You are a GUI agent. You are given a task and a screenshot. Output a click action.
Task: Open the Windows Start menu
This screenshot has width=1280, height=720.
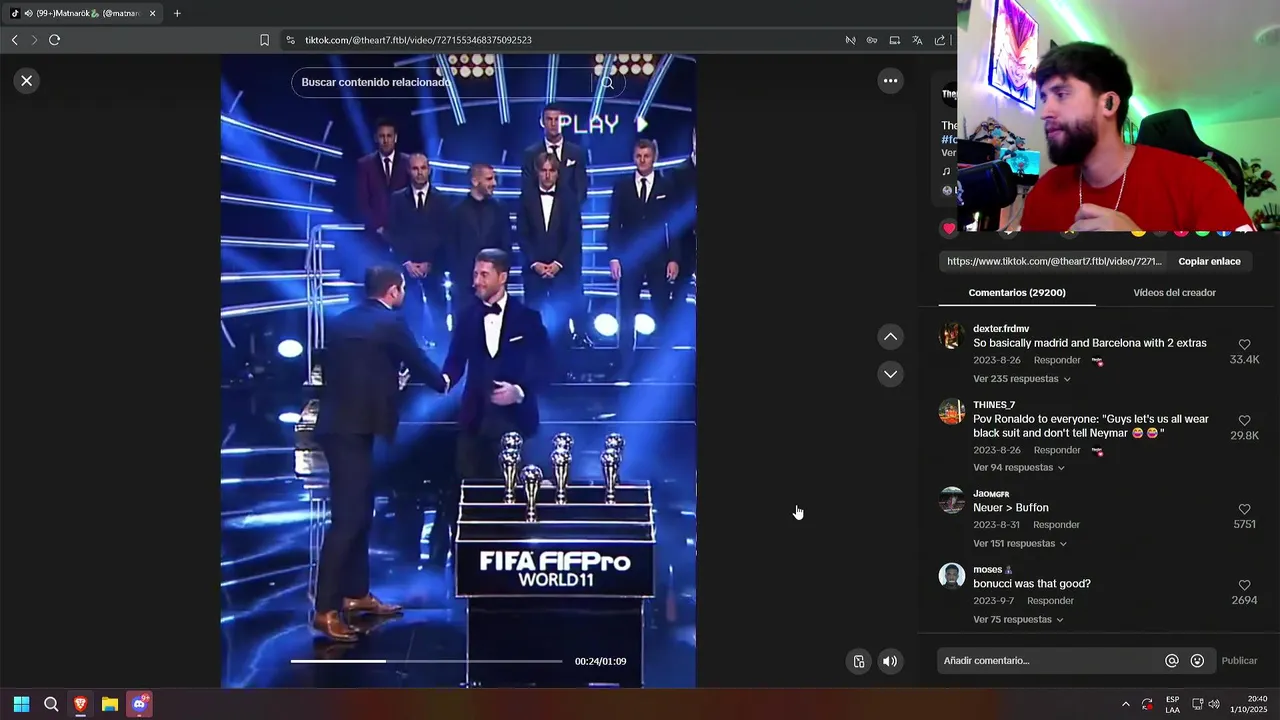(x=21, y=704)
